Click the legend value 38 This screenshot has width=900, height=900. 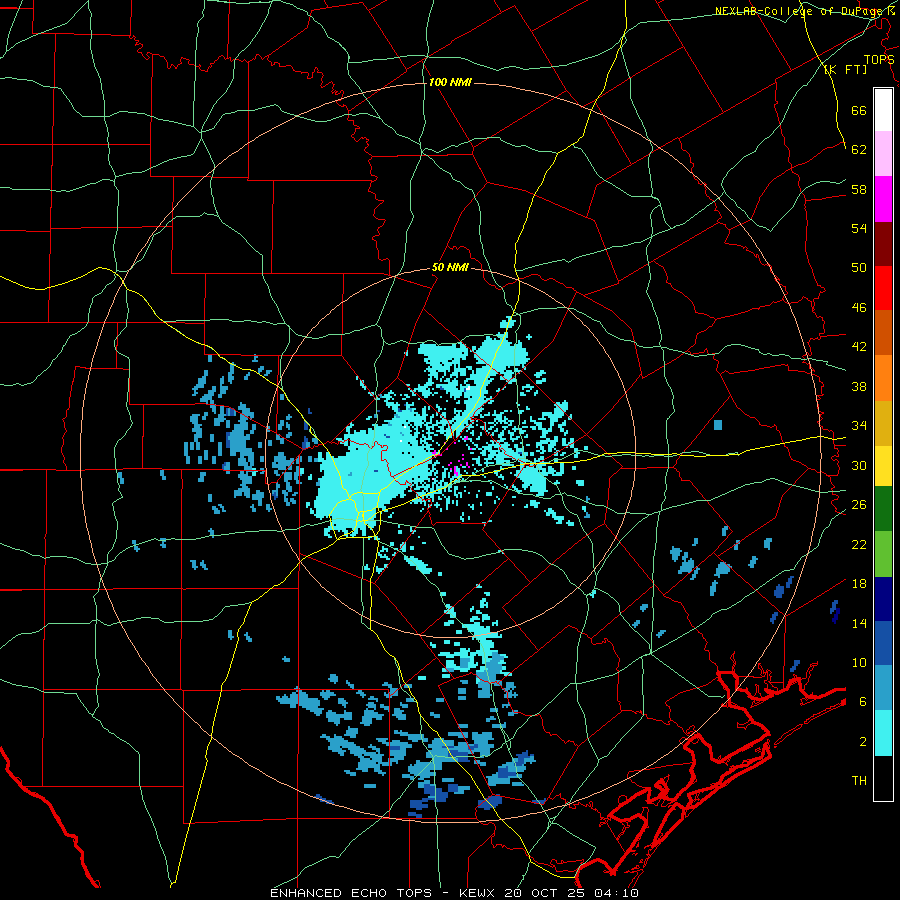pos(859,386)
